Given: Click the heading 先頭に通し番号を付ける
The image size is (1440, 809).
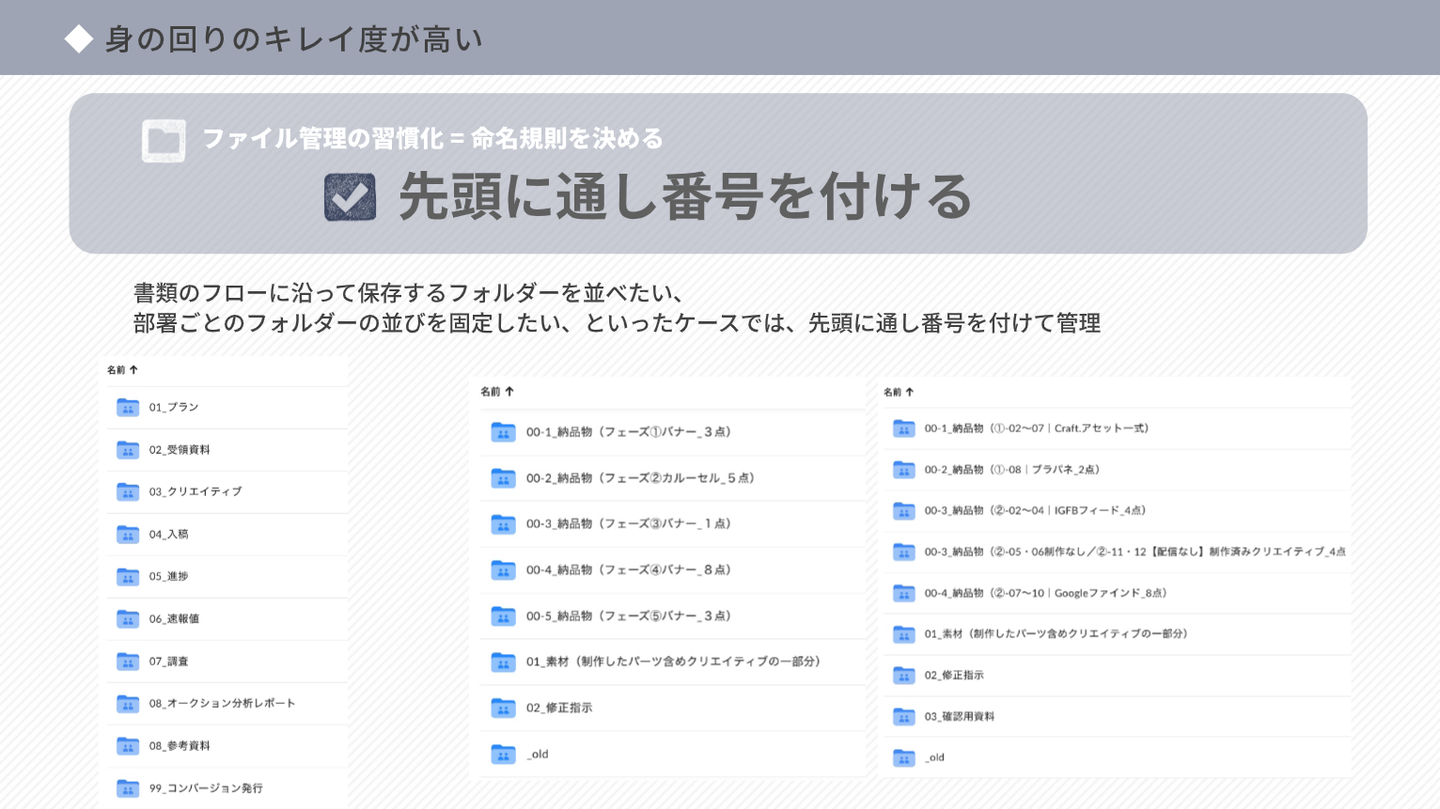Looking at the screenshot, I should click(x=685, y=196).
